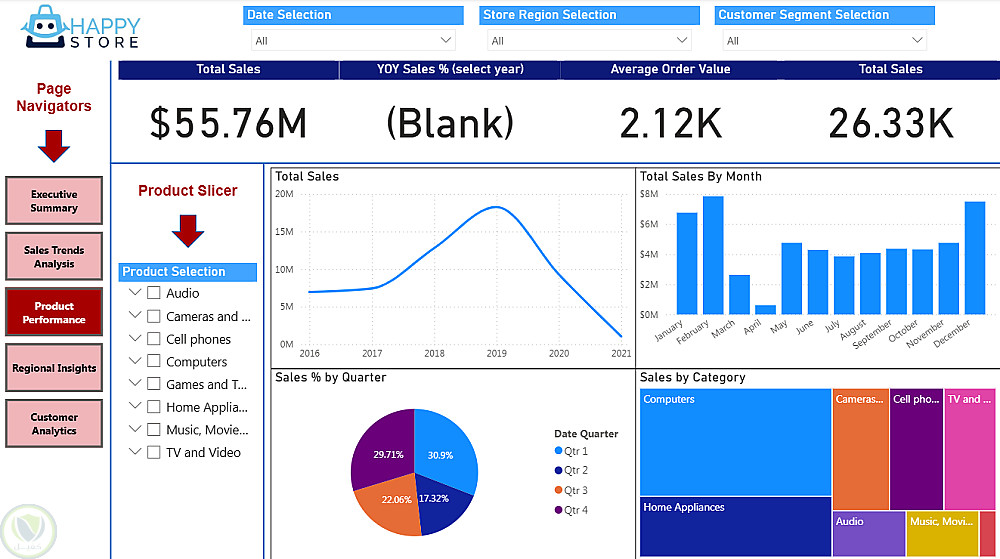Select the Audio treemap tile

(869, 534)
